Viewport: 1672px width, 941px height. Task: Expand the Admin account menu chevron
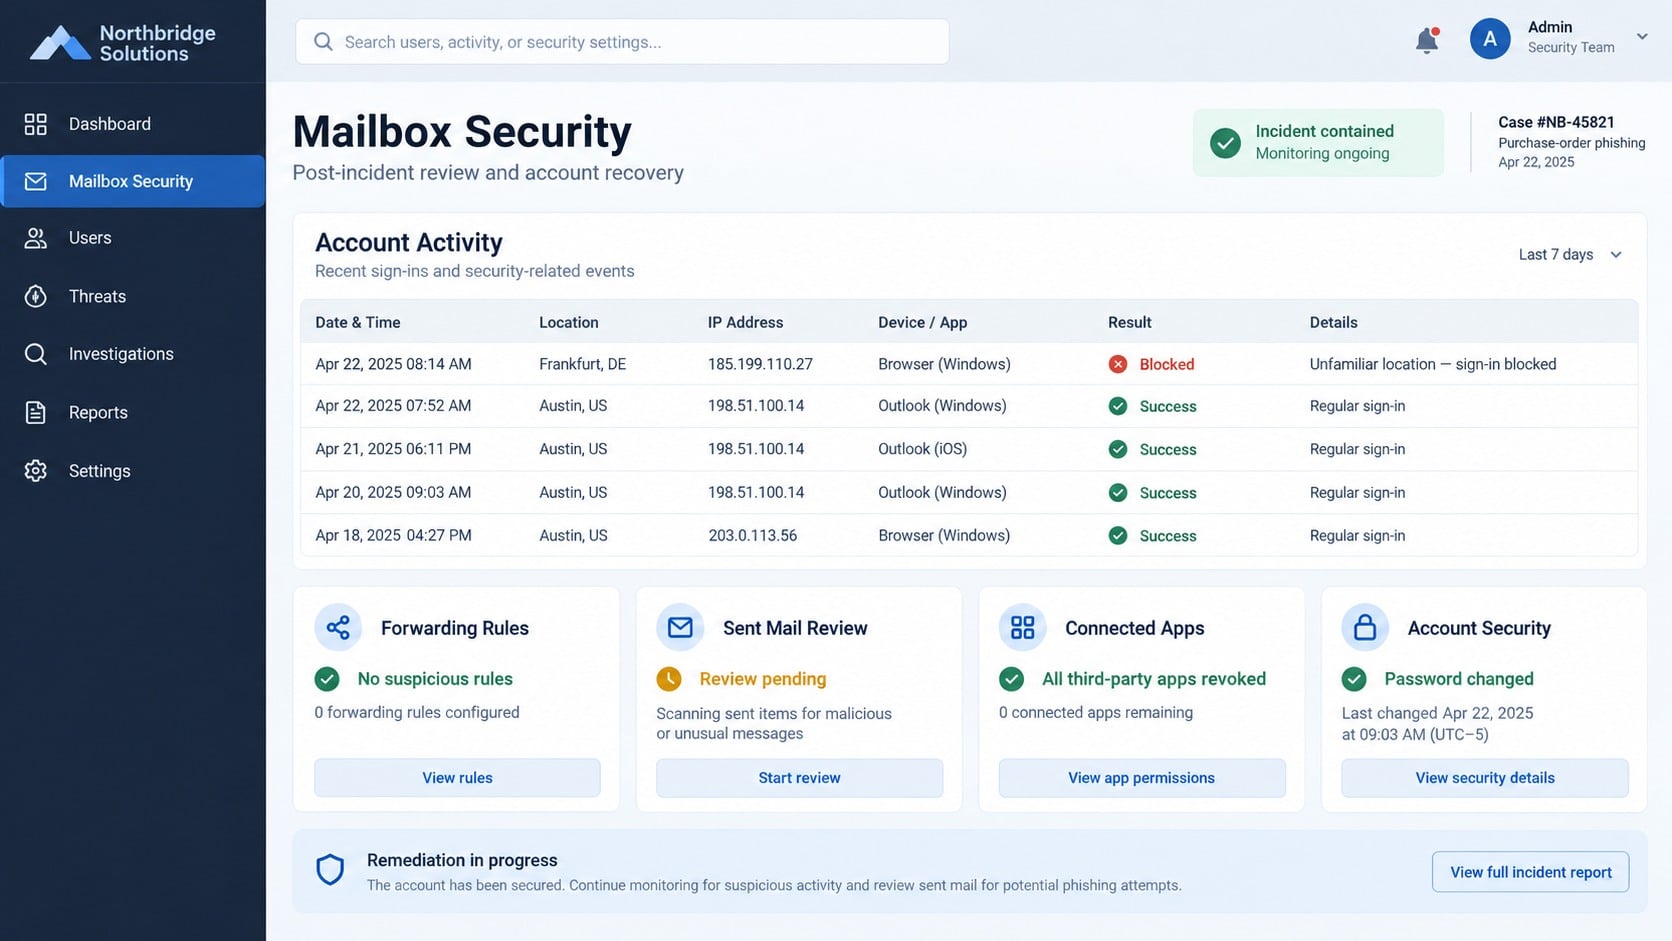1642,37
